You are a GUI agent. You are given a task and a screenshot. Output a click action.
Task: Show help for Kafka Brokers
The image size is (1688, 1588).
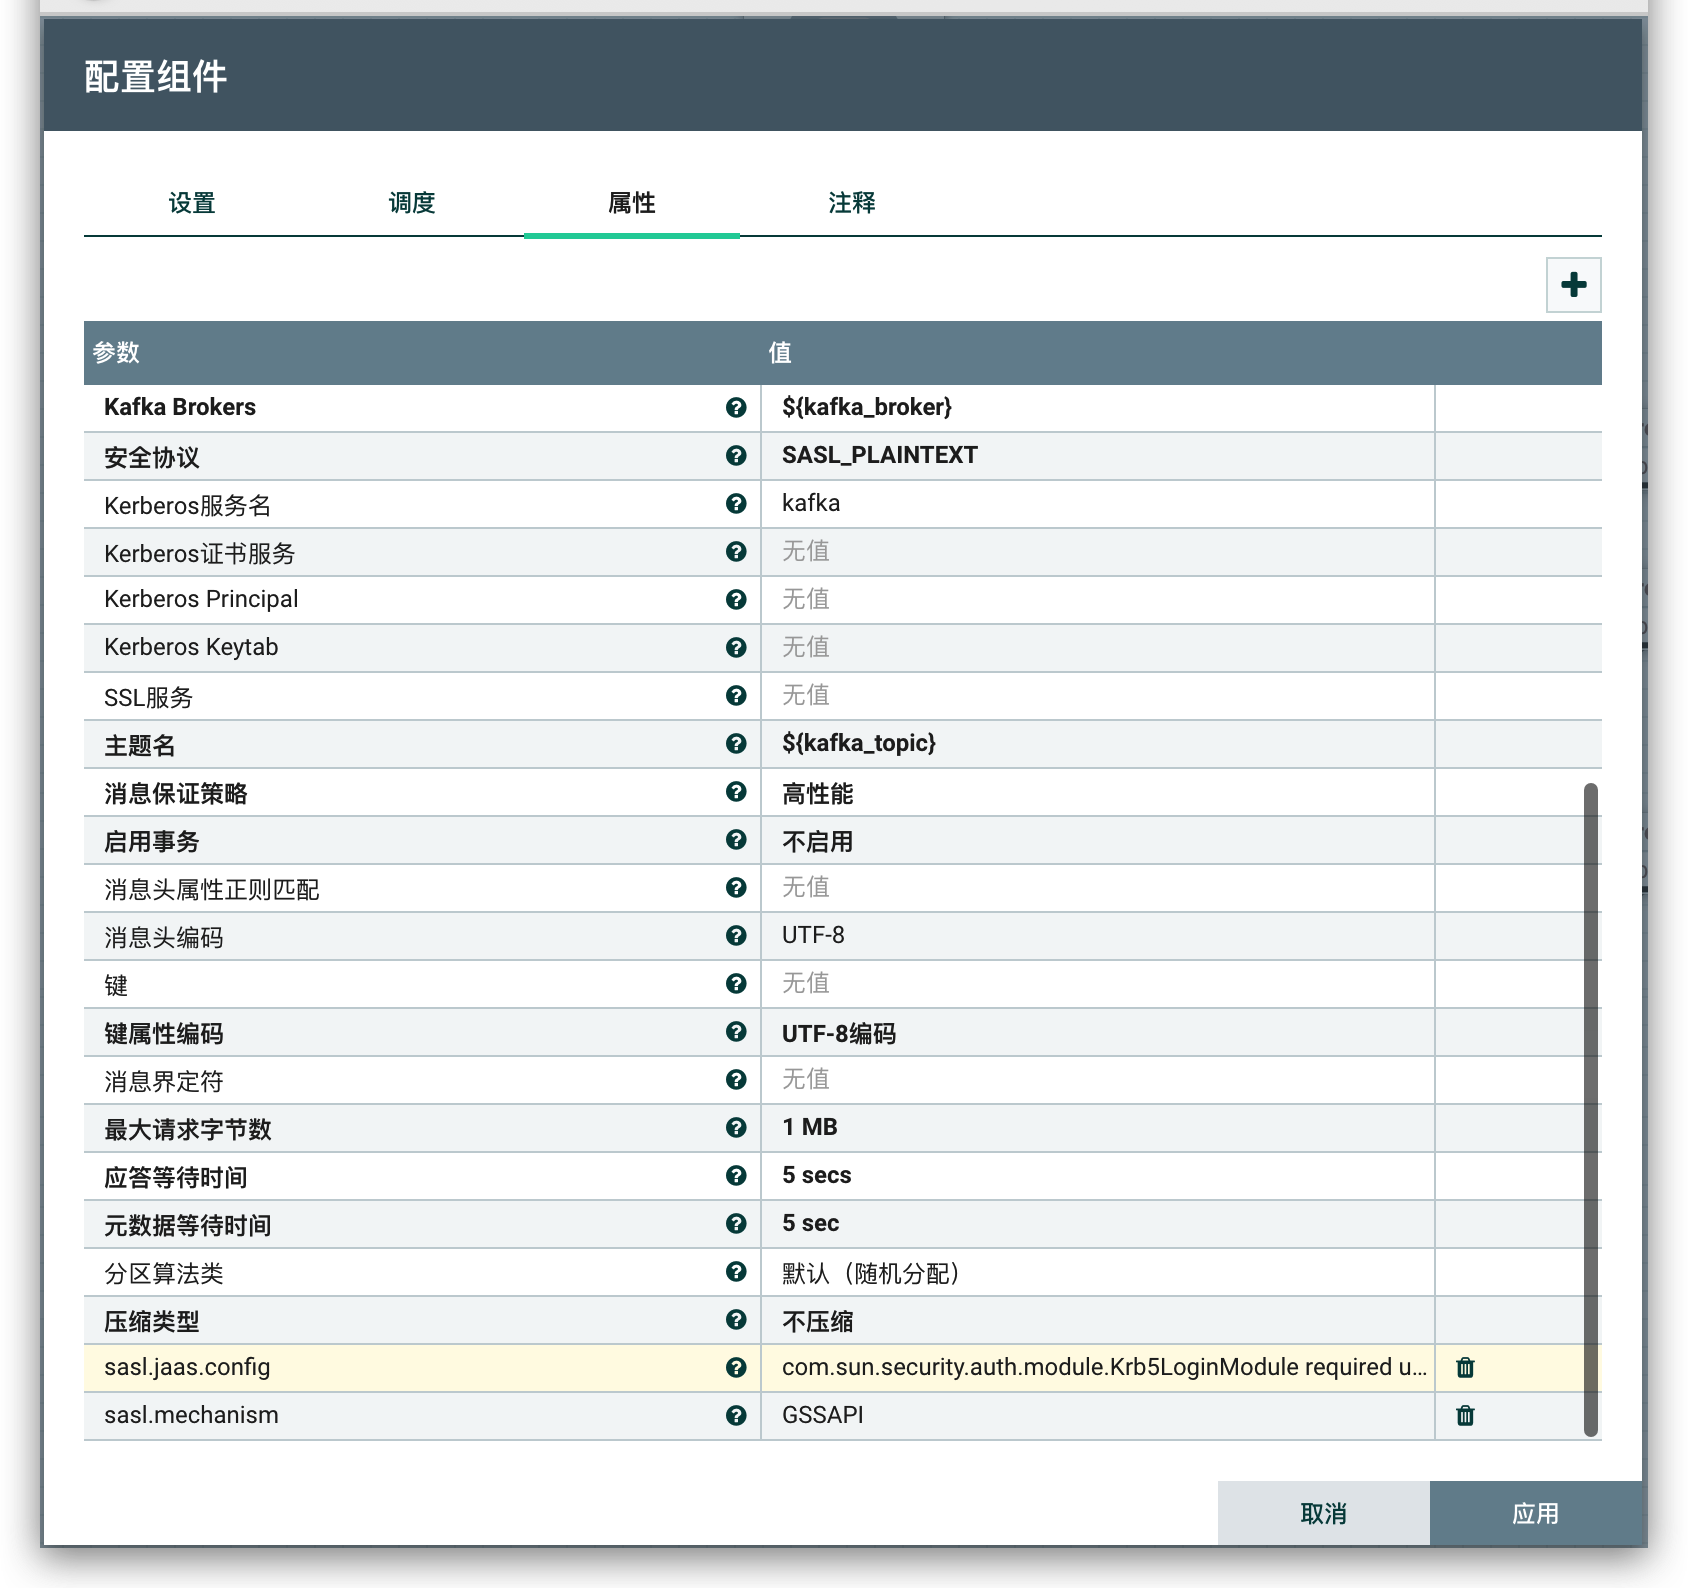click(x=736, y=407)
